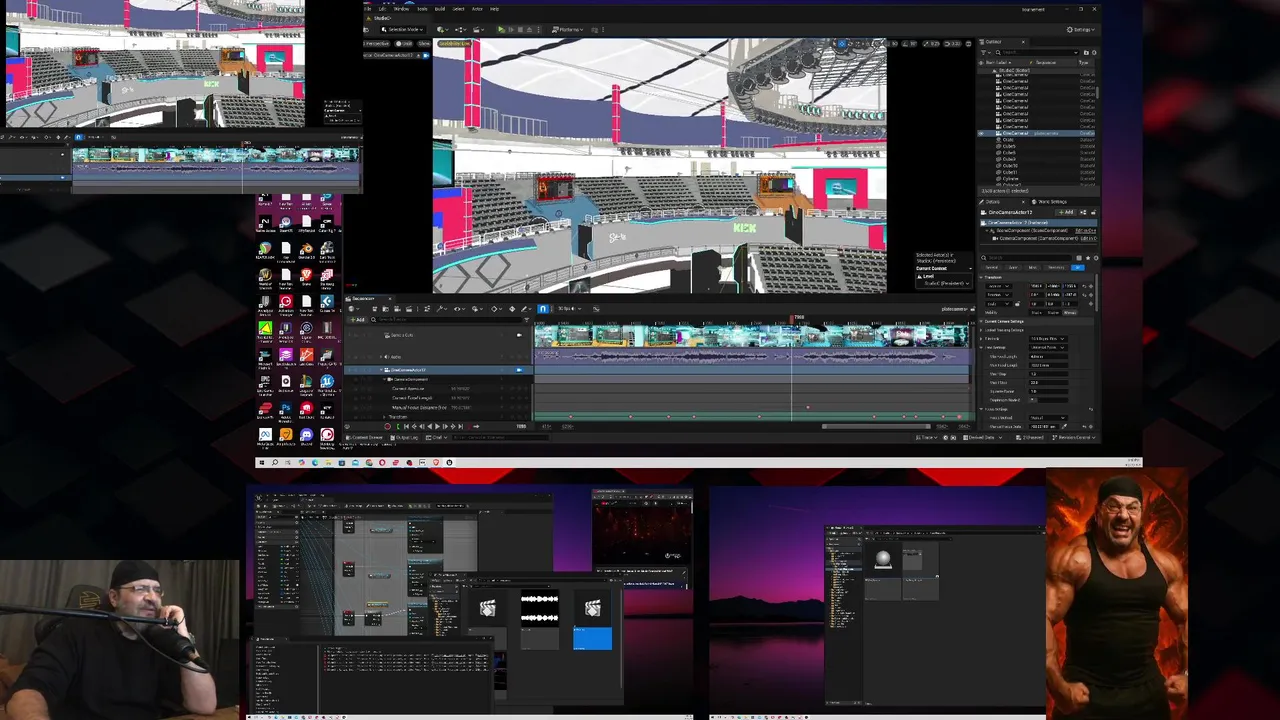This screenshot has height=720, width=1280.
Task: Select the Cube10 row in Outliner
Action: click(x=1037, y=166)
